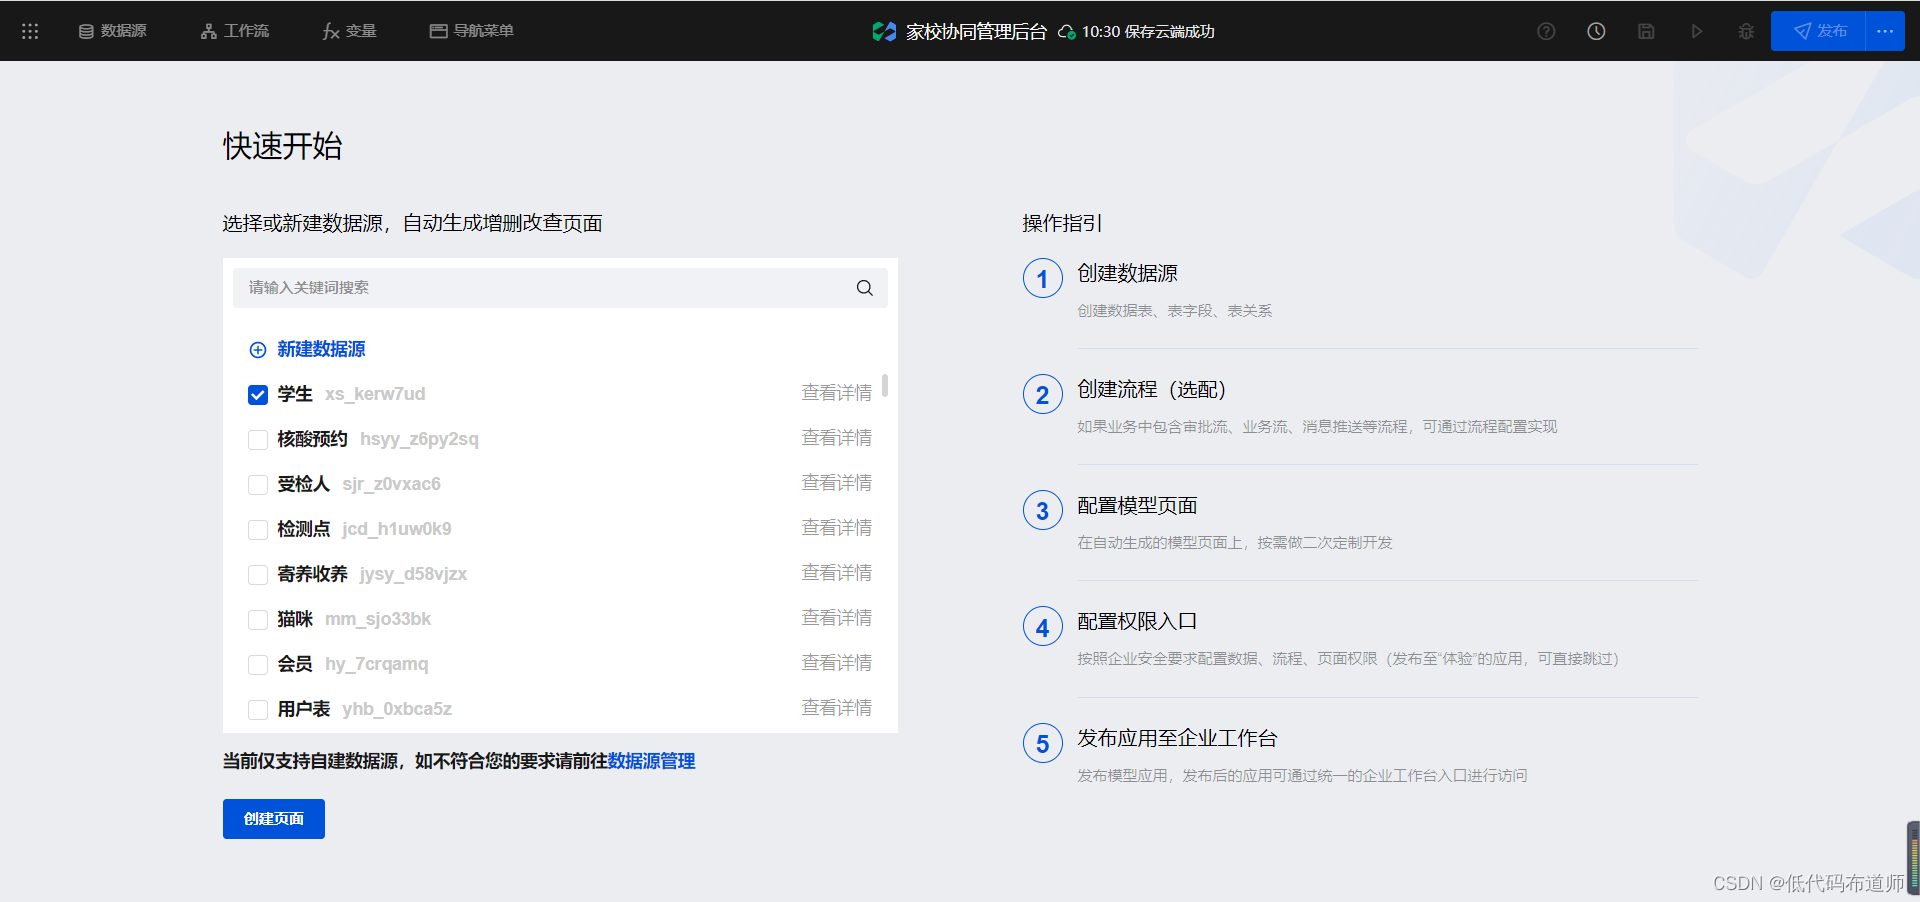
Task: Check the 用户表 checkbox
Action: tap(258, 710)
